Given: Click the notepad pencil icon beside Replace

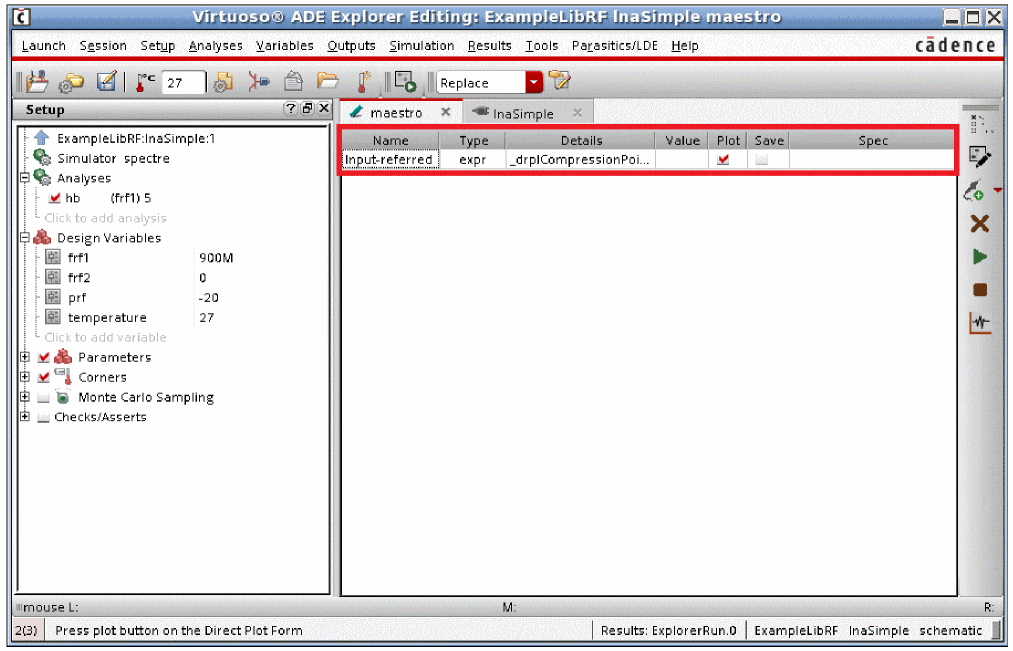Looking at the screenshot, I should pos(559,81).
